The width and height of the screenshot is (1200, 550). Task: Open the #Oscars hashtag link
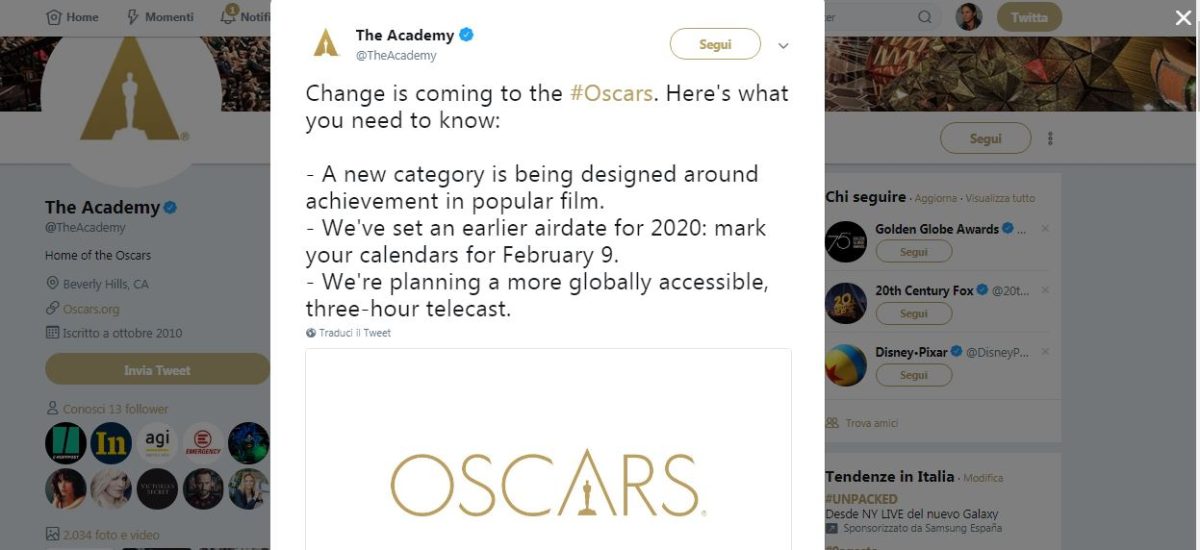point(611,93)
